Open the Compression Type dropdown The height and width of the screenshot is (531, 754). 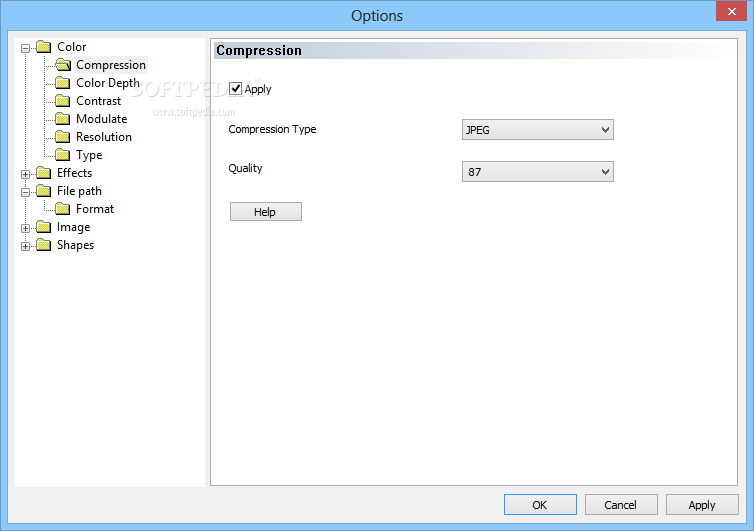(x=537, y=130)
